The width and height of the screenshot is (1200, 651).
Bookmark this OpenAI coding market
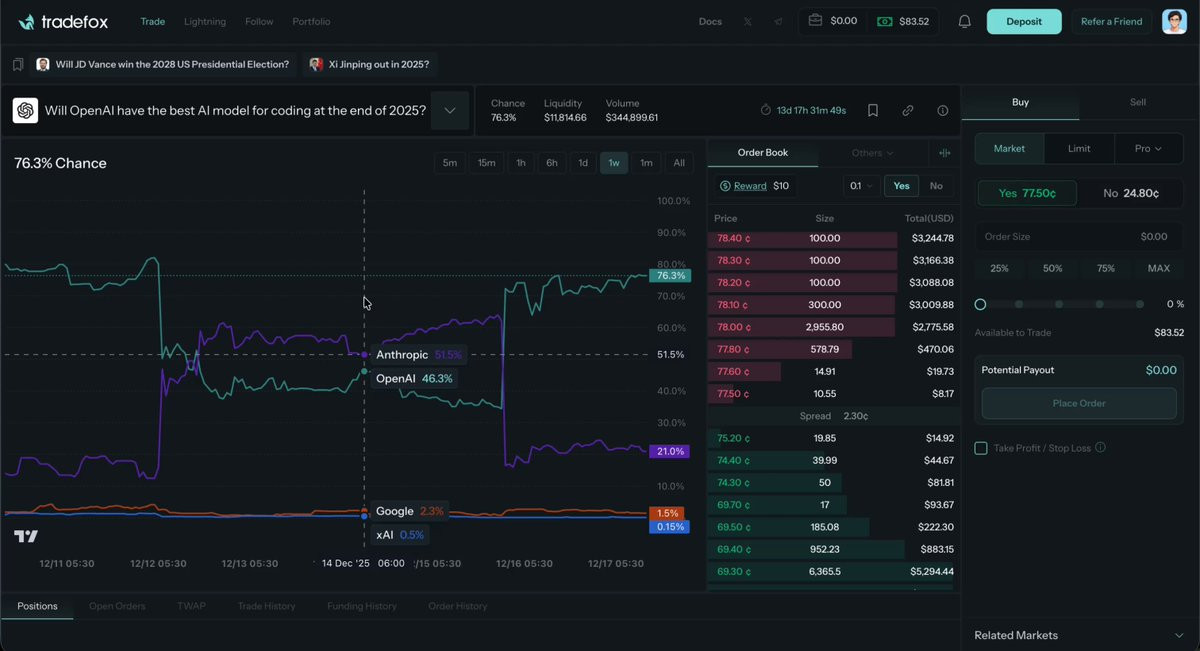coord(873,110)
